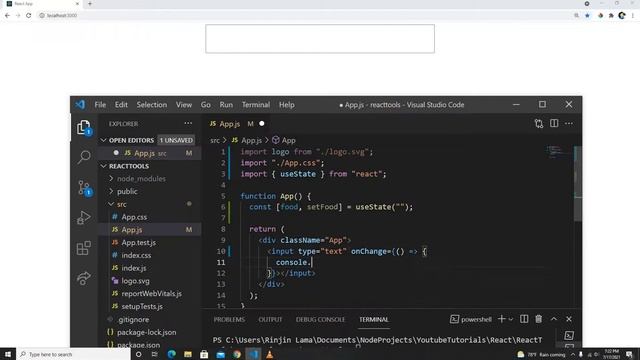Open the Explorer view in the activity bar
The height and width of the screenshot is (360, 640).
pyautogui.click(x=84, y=128)
